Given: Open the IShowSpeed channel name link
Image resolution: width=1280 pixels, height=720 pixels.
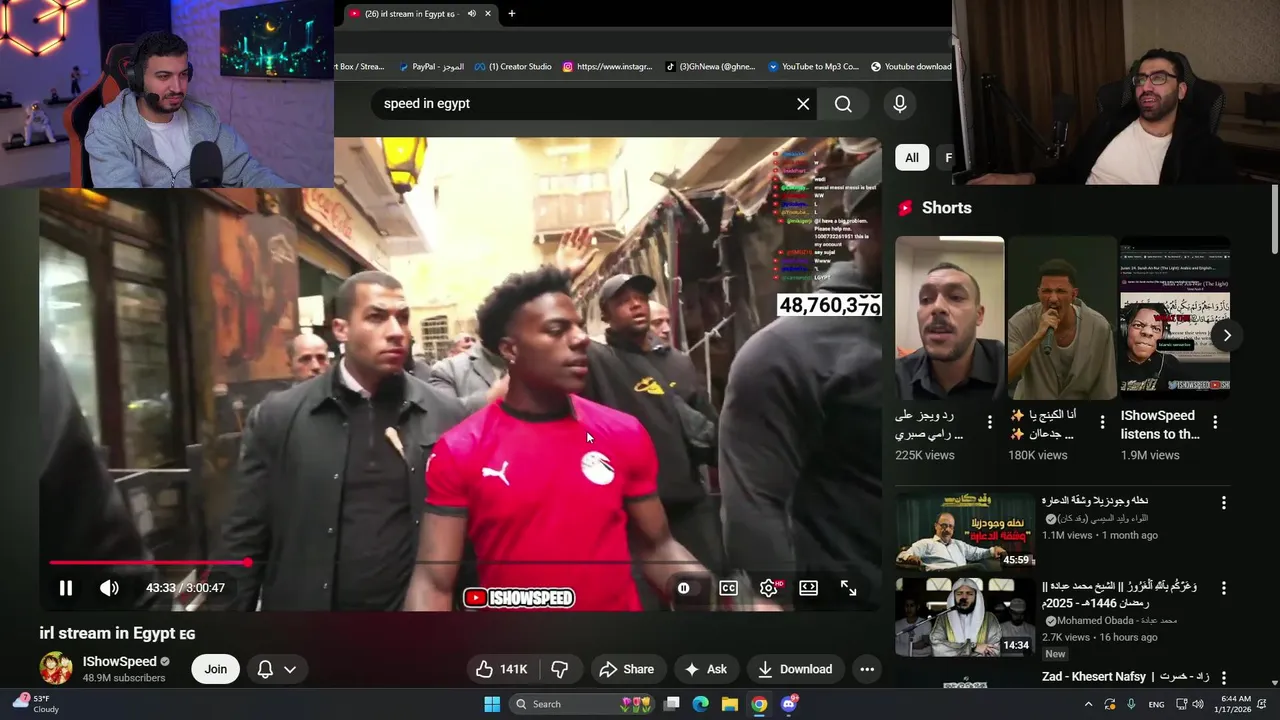Looking at the screenshot, I should click(x=120, y=661).
